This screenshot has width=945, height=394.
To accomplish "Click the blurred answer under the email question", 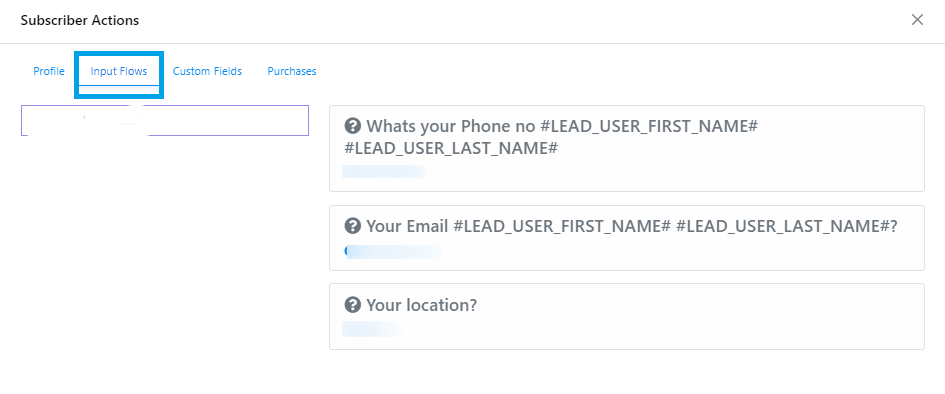I will click(x=392, y=252).
